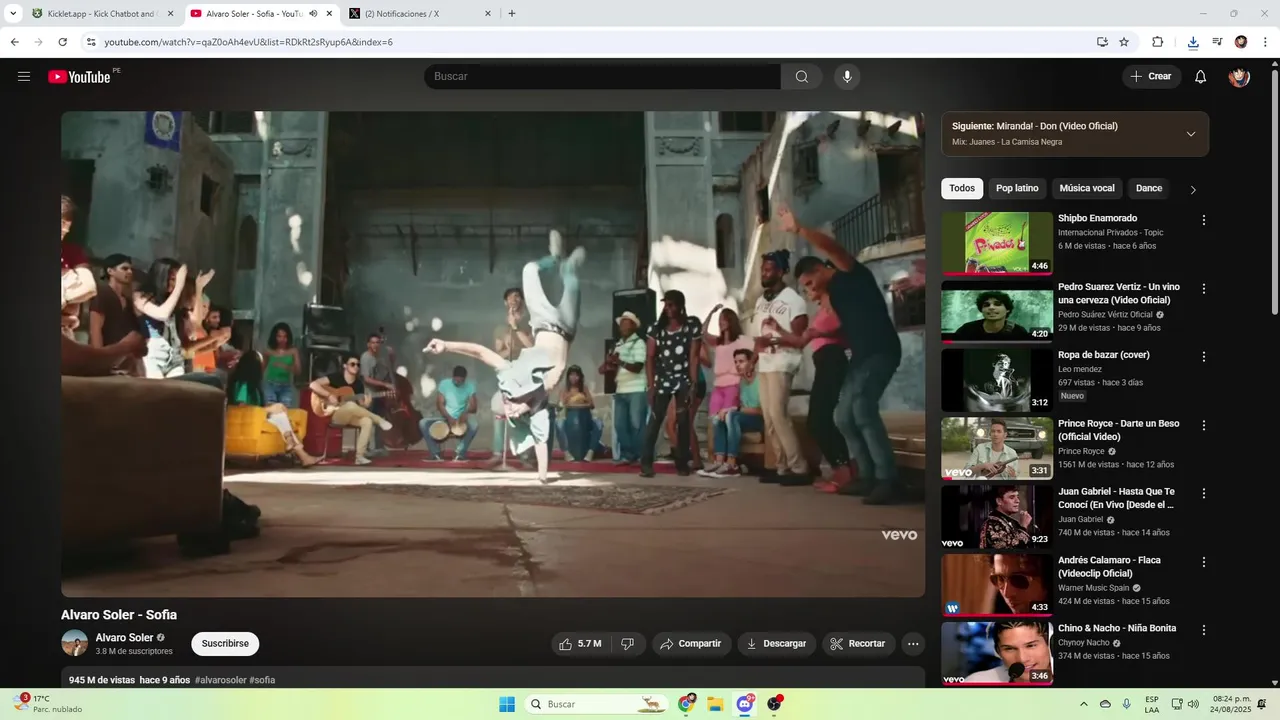Open Juan Gabriel Hasta Que Te Conocí title
1280x720 pixels.
1116,498
